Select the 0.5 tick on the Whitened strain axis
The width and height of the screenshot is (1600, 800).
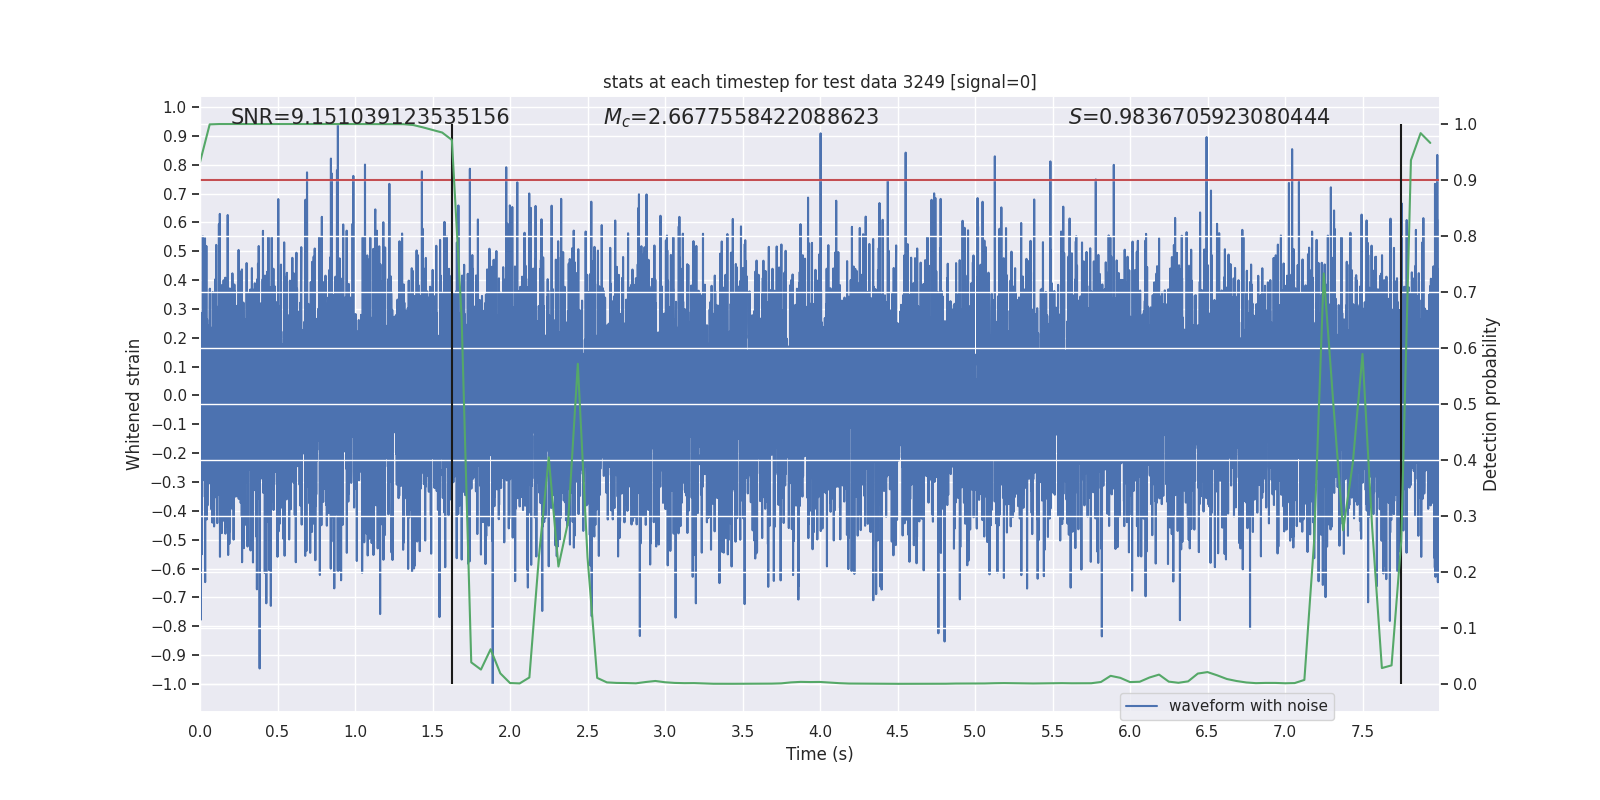pos(175,251)
